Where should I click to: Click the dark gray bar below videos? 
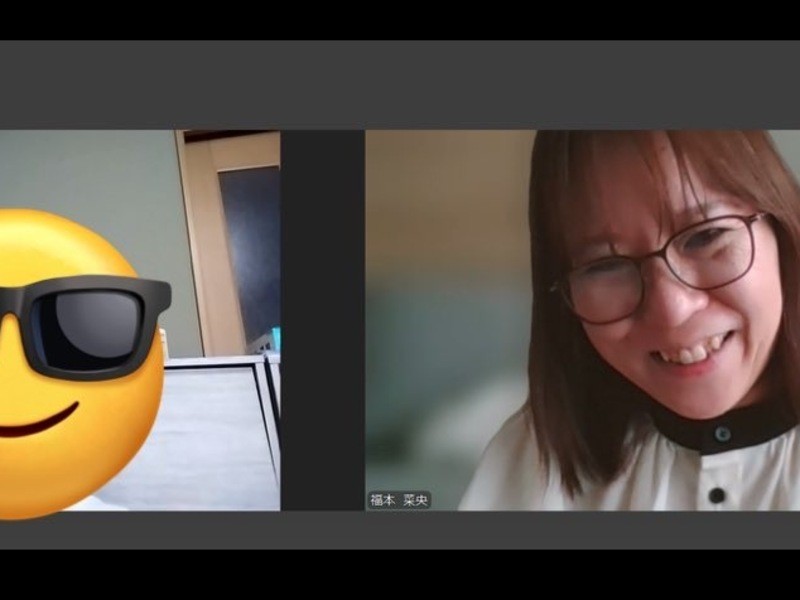click(400, 529)
